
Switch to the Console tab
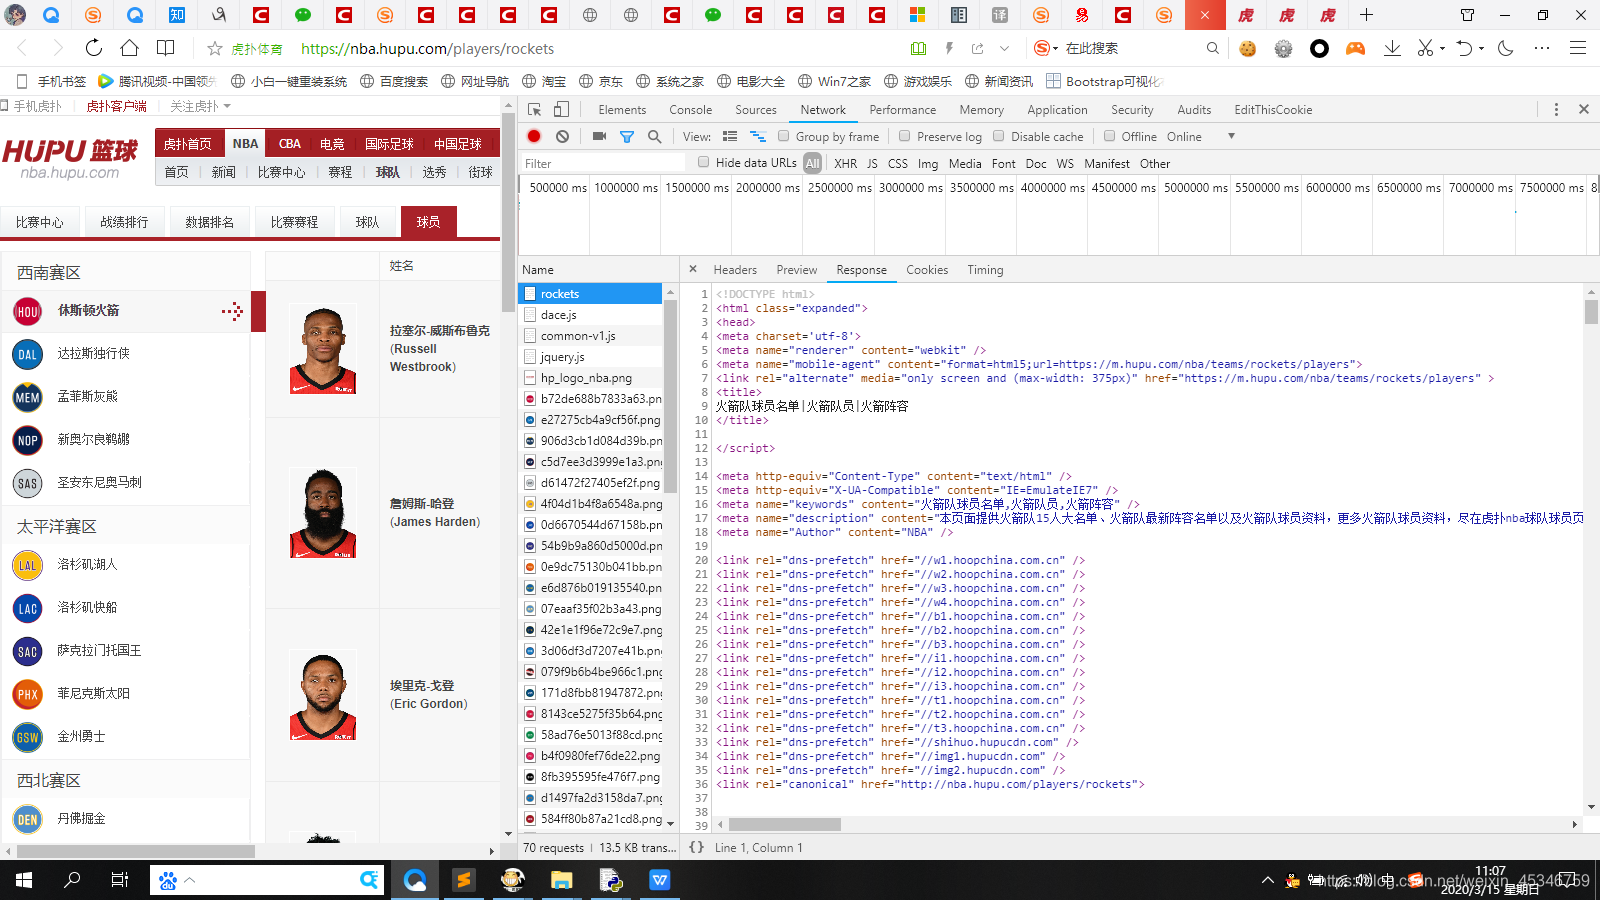click(690, 110)
